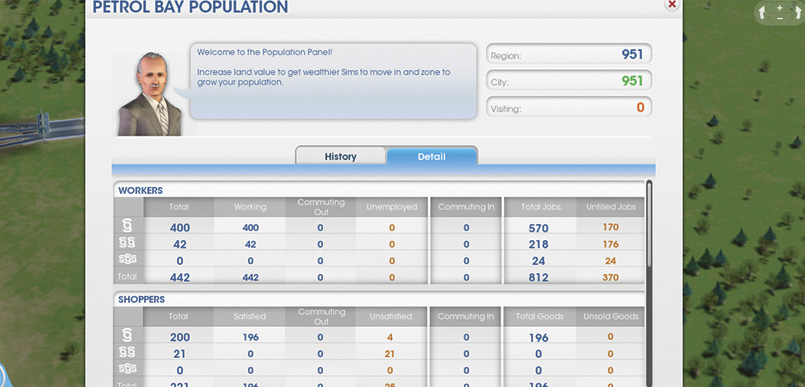Click the high wealth icon in Shoppers table
The height and width of the screenshot is (387, 805).
pyautogui.click(x=128, y=370)
